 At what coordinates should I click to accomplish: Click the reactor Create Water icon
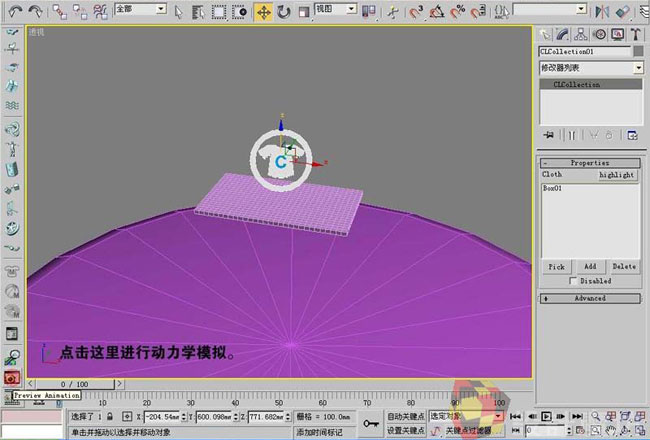coord(12,106)
